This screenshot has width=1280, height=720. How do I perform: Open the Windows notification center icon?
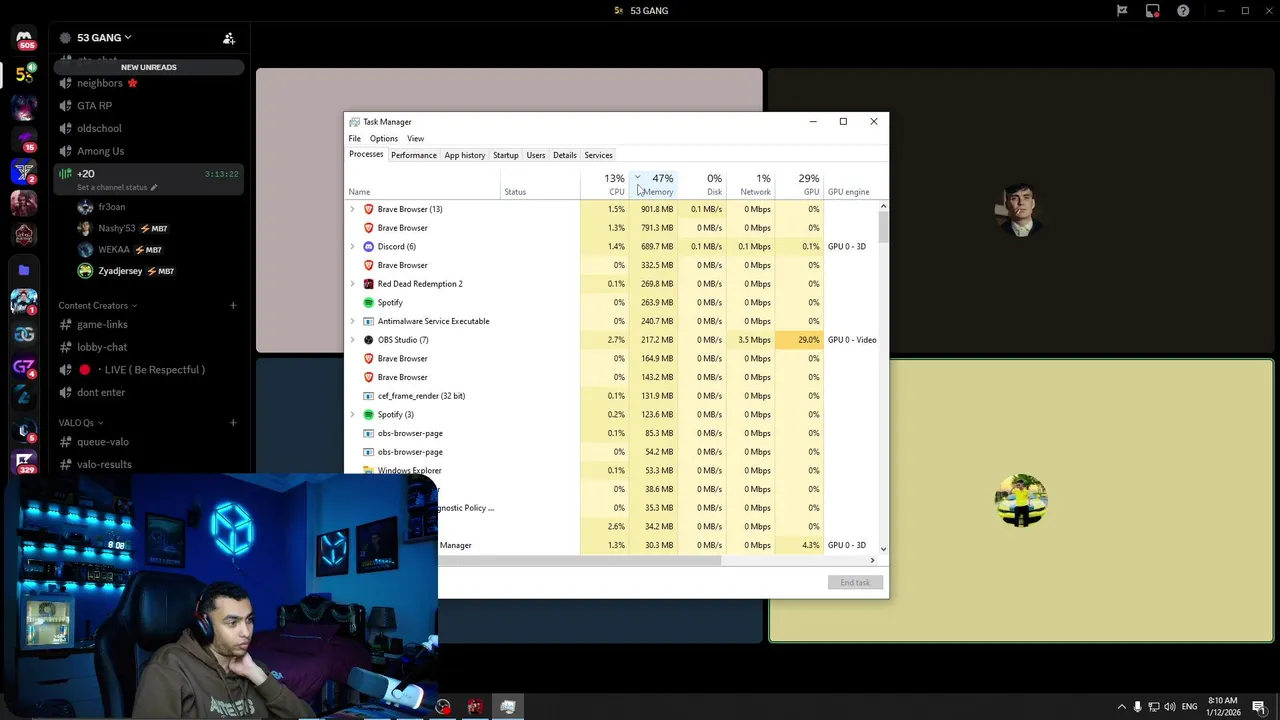[1259, 707]
